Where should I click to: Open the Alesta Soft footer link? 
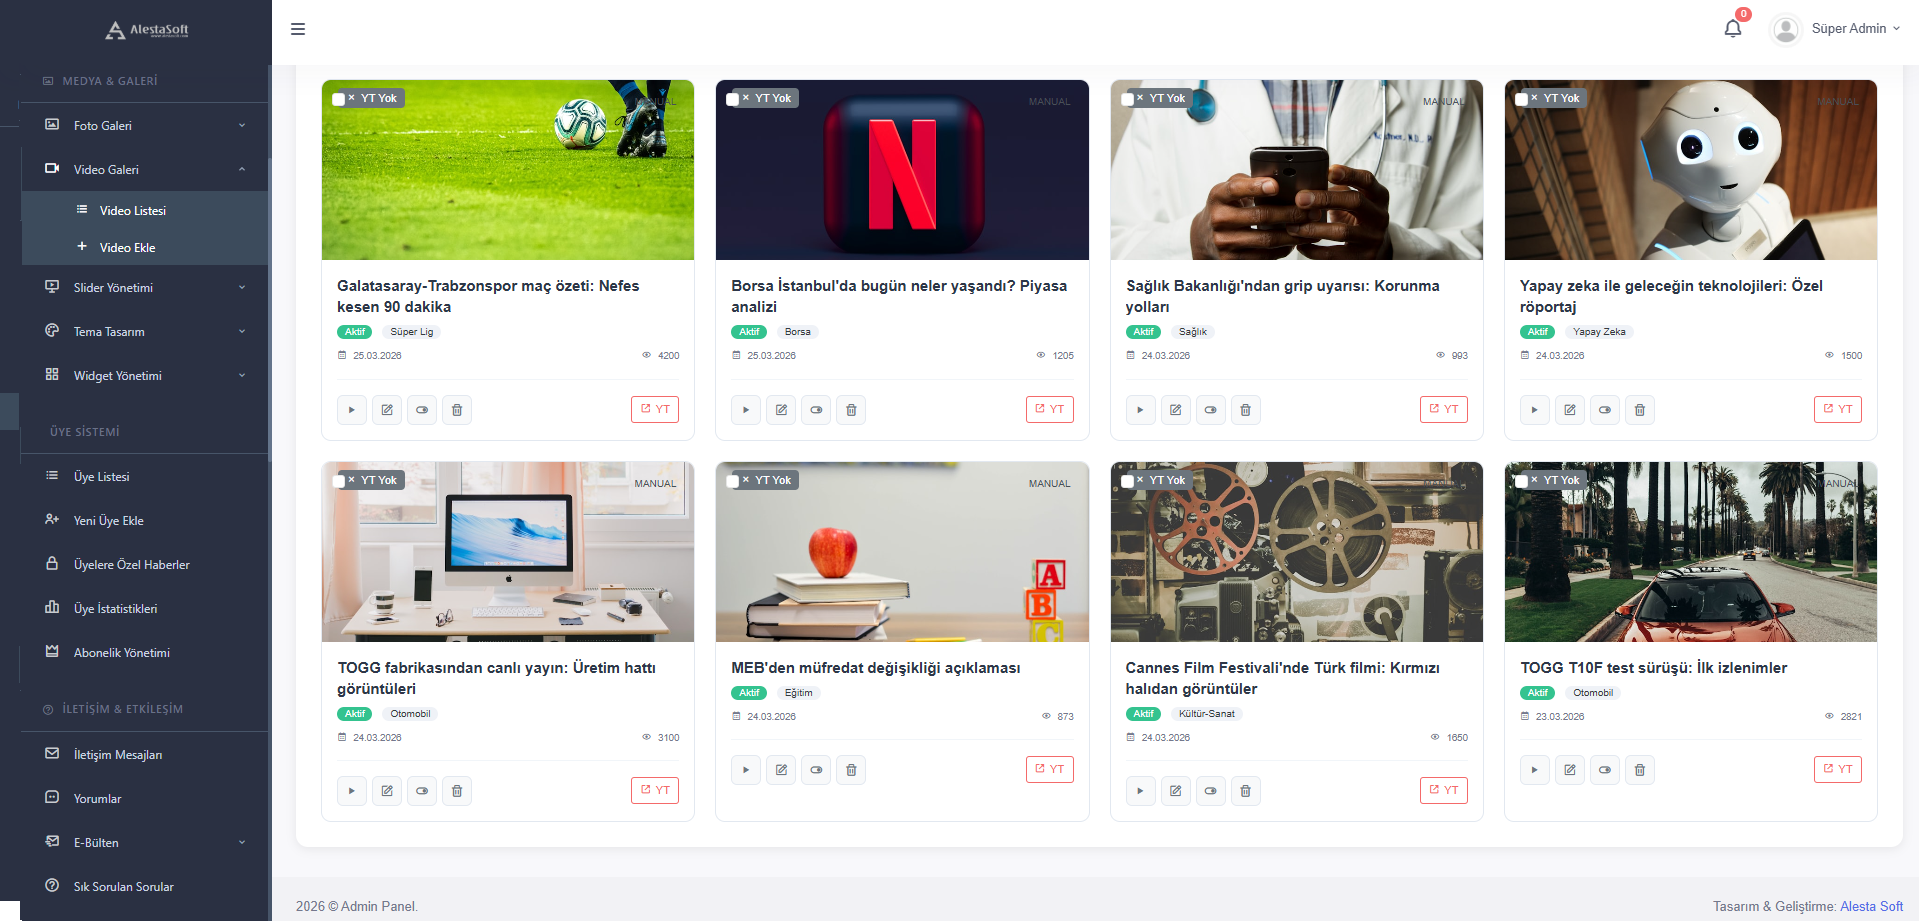coord(1871,906)
